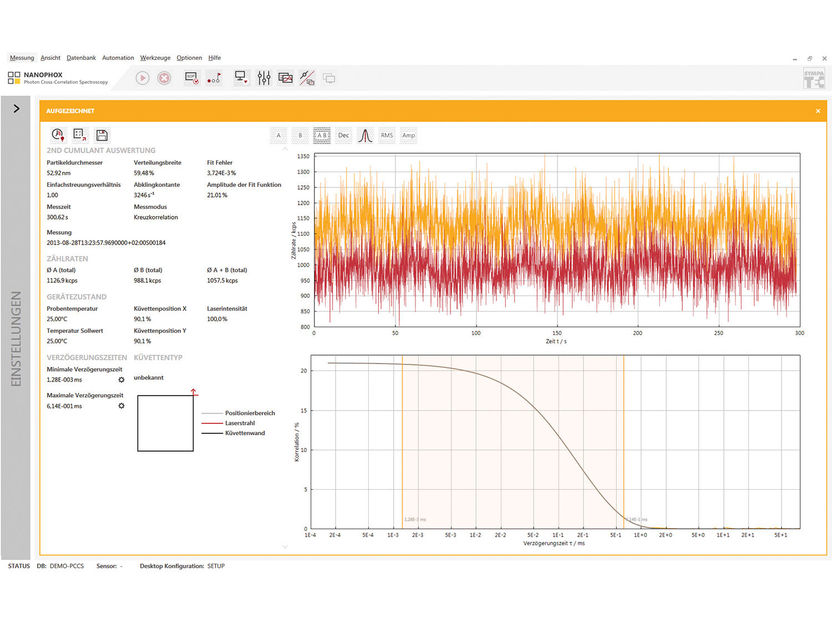Viewport: 832px width, 624px height.
Task: Toggle channel A count rate display
Action: tap(277, 134)
